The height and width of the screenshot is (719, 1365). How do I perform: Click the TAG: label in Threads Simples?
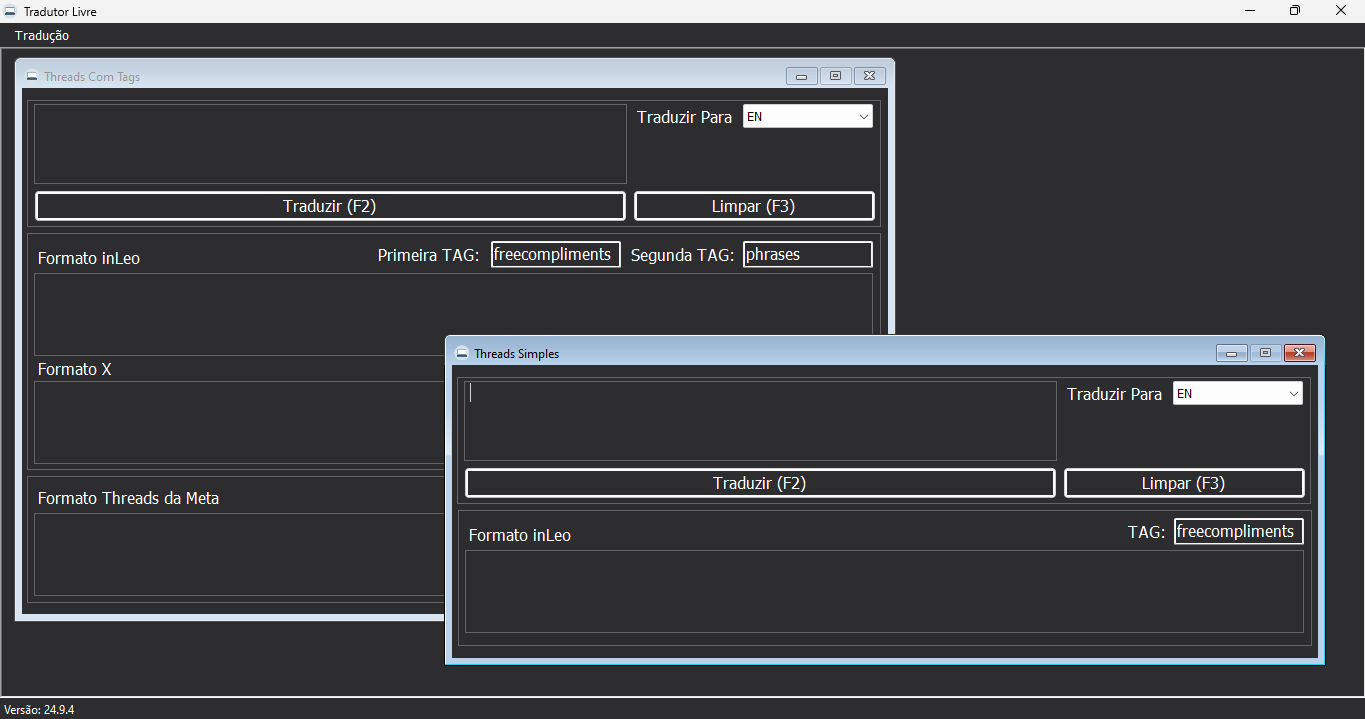1146,532
